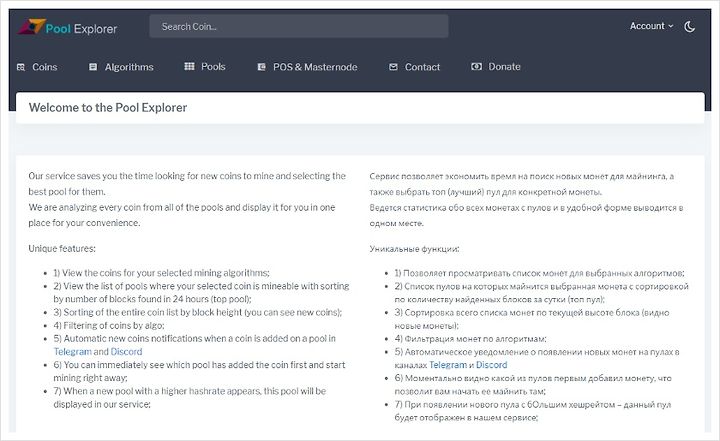
Task: Click the Algorithms list icon
Action: pos(93,67)
